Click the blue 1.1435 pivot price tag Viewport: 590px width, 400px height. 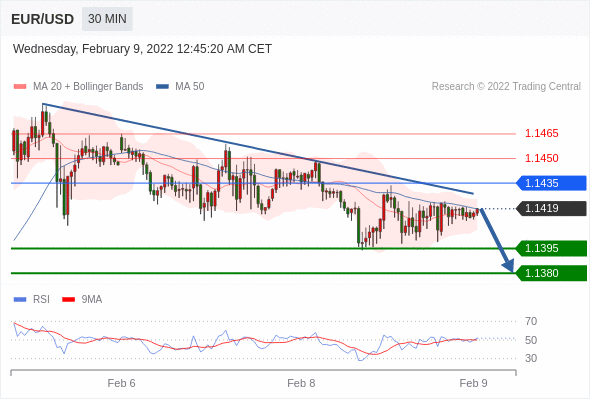coord(551,183)
